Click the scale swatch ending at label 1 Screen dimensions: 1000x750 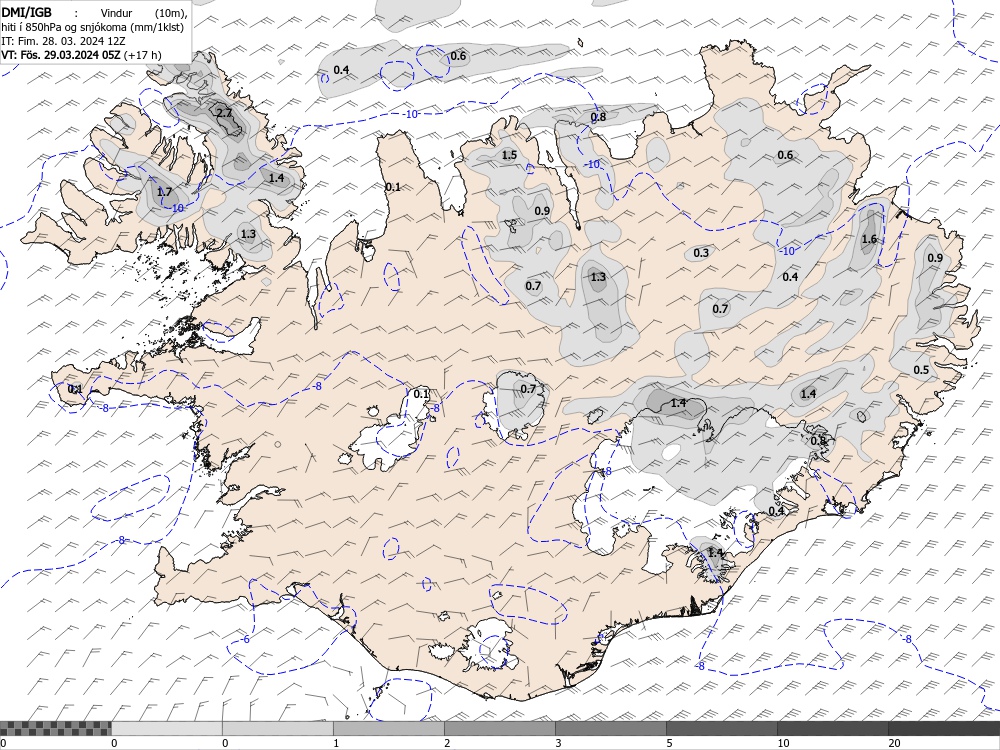pos(277,728)
